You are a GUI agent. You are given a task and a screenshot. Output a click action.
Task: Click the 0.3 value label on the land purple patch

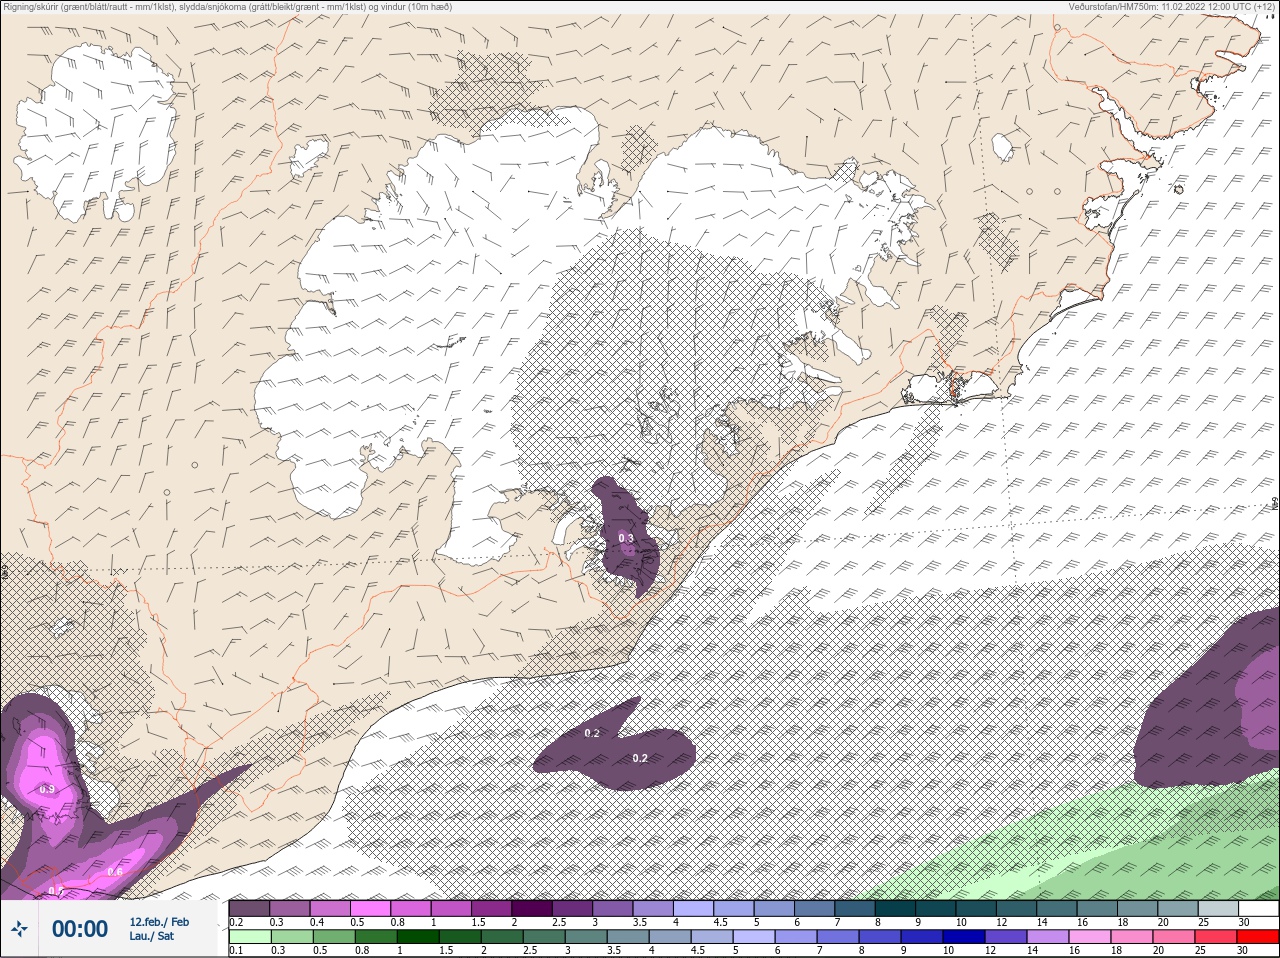626,539
